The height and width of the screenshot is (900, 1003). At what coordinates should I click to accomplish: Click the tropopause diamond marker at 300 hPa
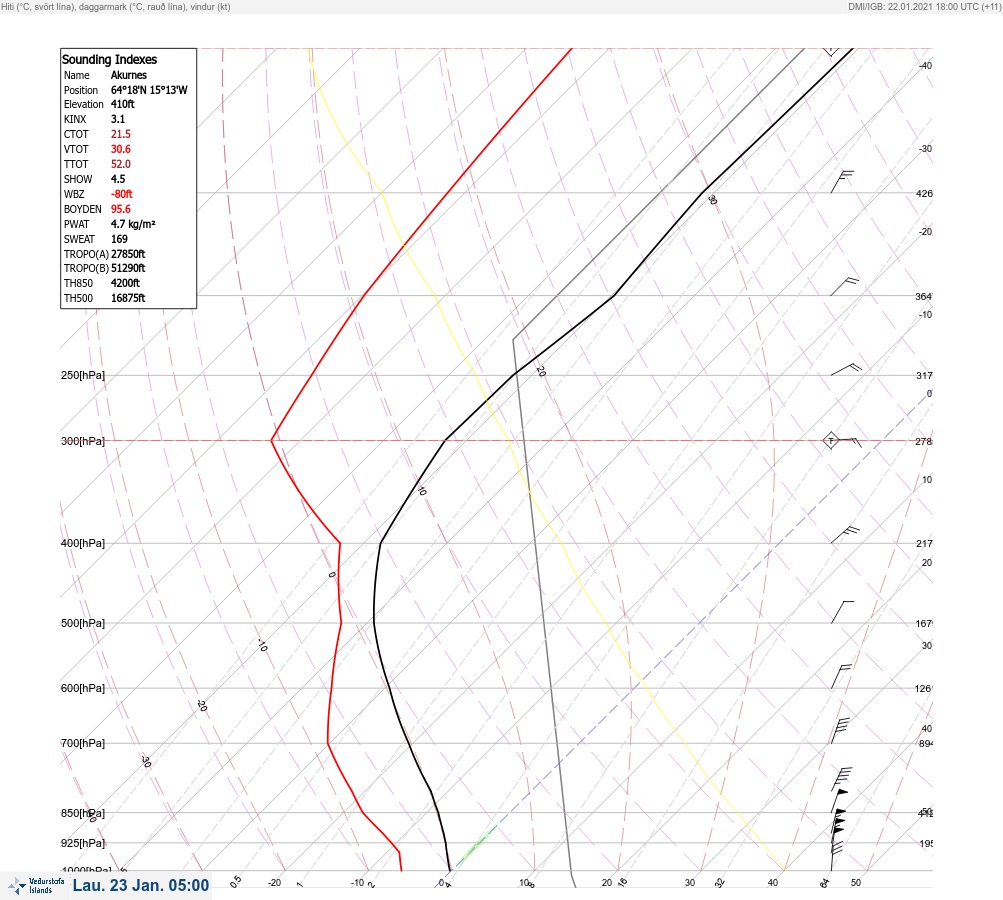coord(830,441)
